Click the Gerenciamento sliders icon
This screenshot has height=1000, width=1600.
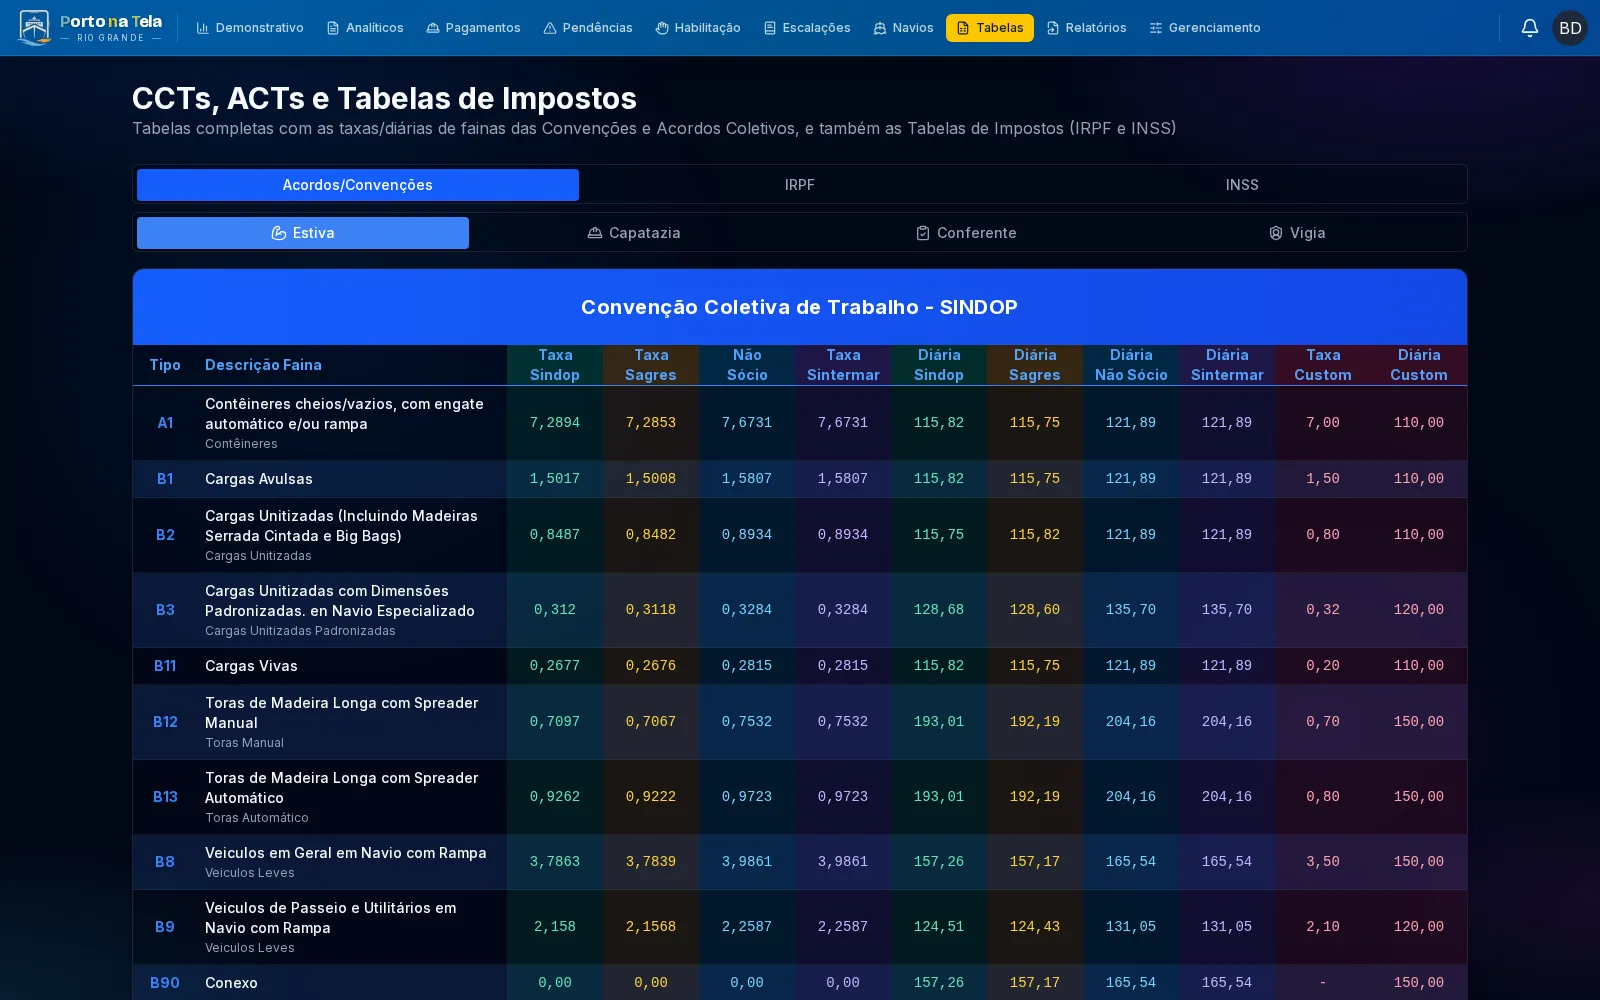click(x=1156, y=28)
